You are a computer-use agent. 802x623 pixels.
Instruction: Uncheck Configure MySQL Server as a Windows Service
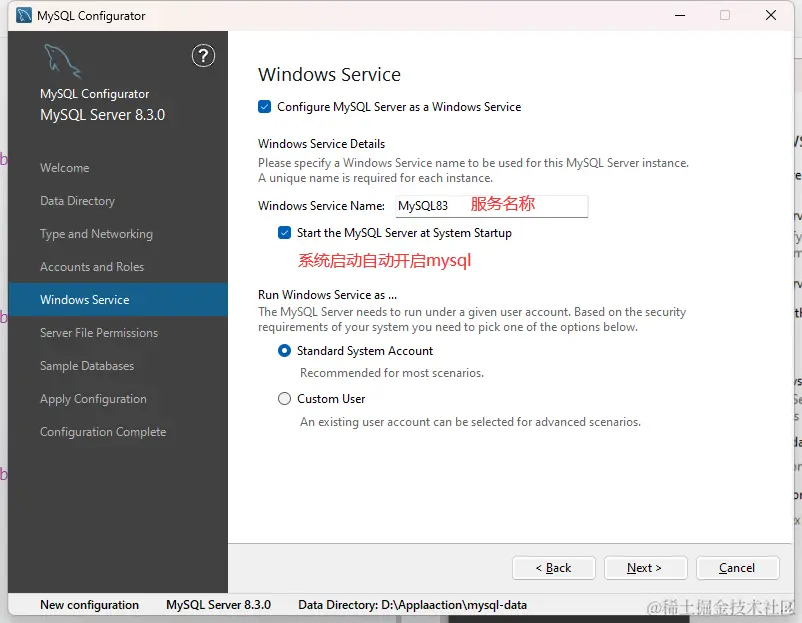coord(264,107)
